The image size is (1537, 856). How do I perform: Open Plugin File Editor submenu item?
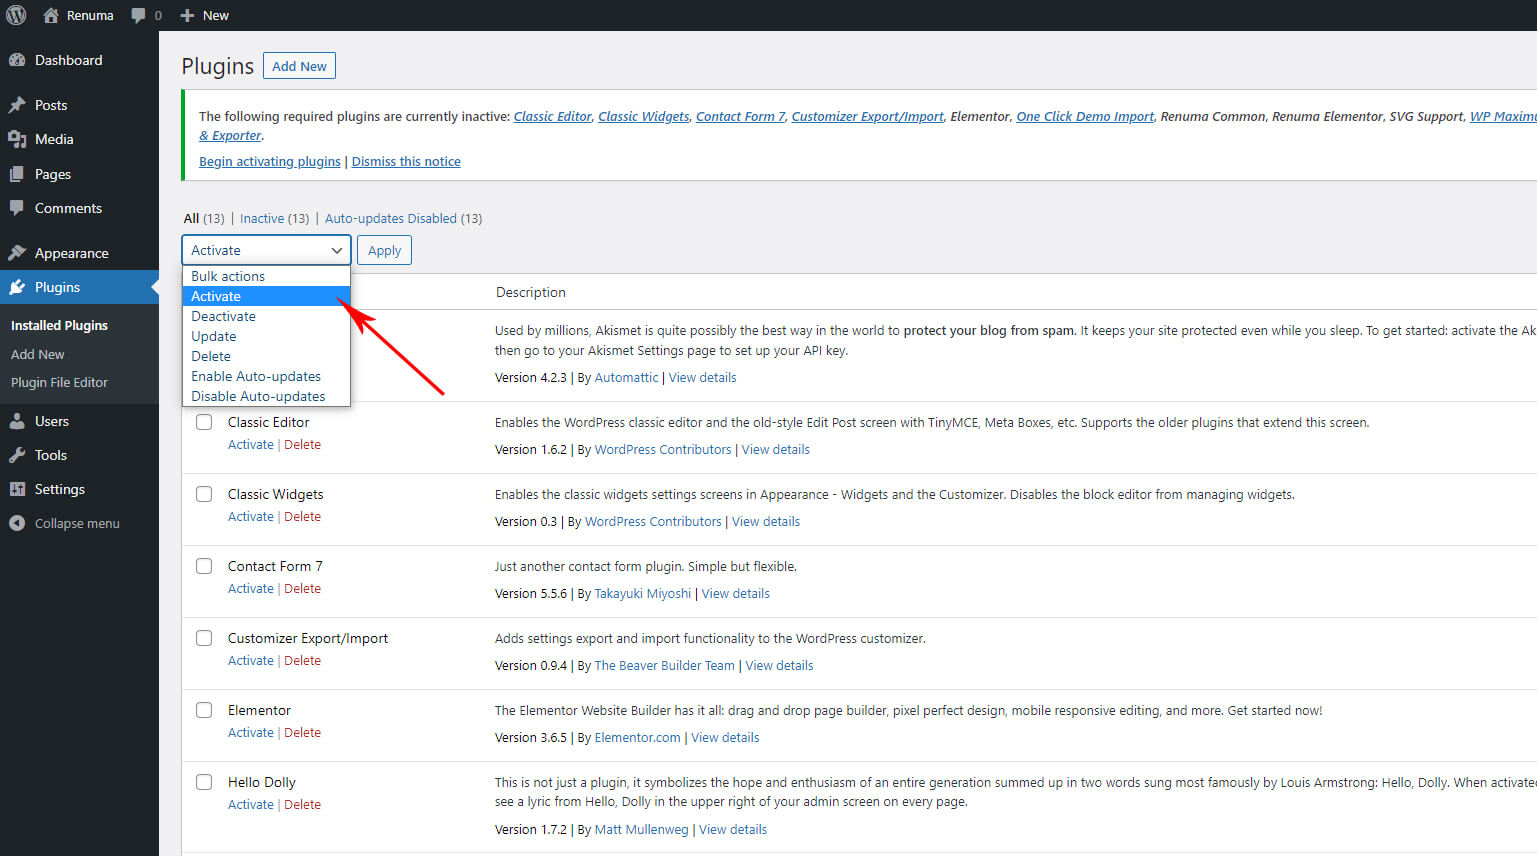pos(59,382)
